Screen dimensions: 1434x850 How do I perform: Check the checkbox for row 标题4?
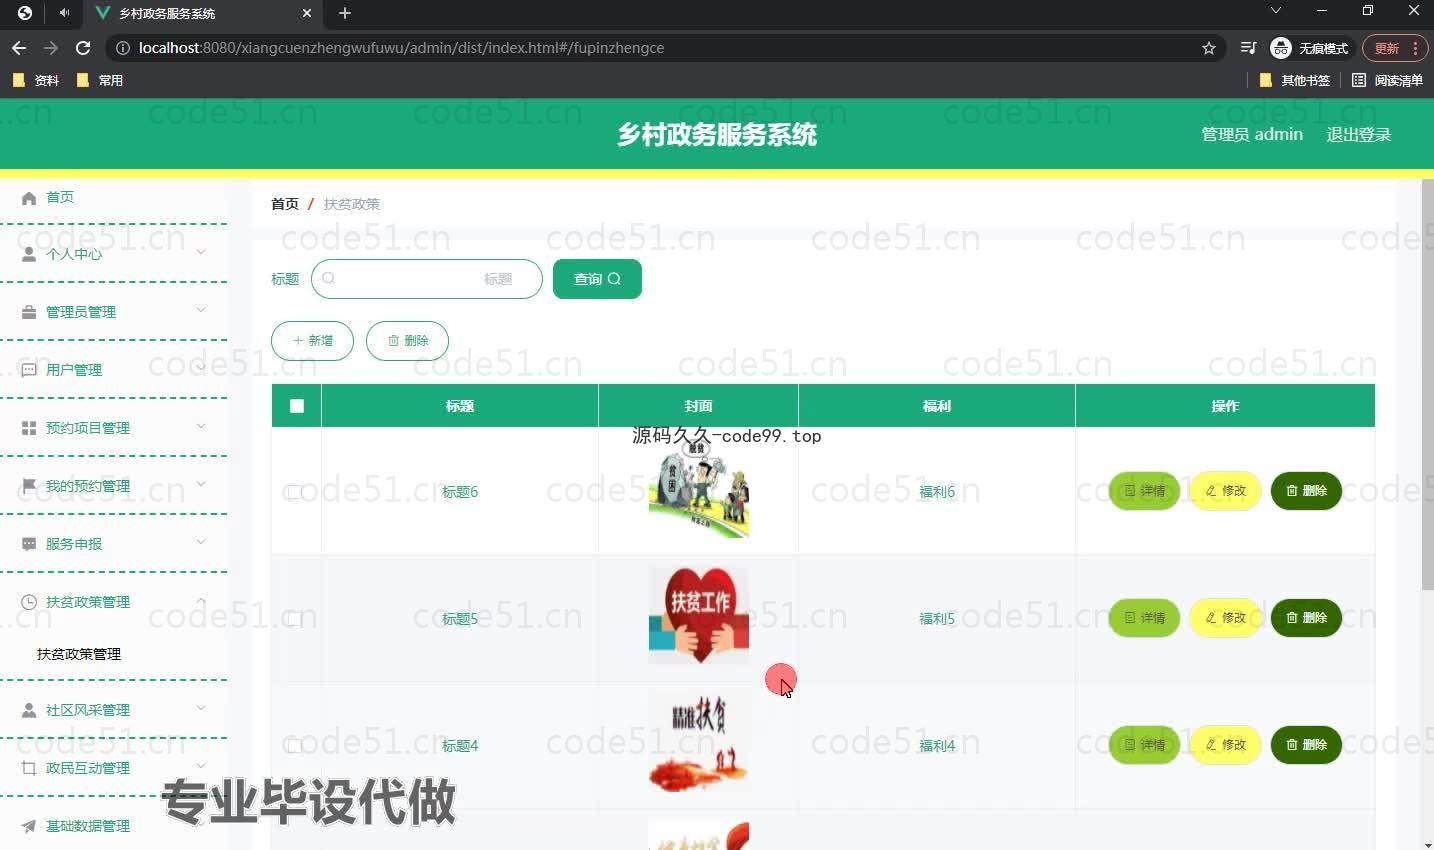click(x=295, y=746)
